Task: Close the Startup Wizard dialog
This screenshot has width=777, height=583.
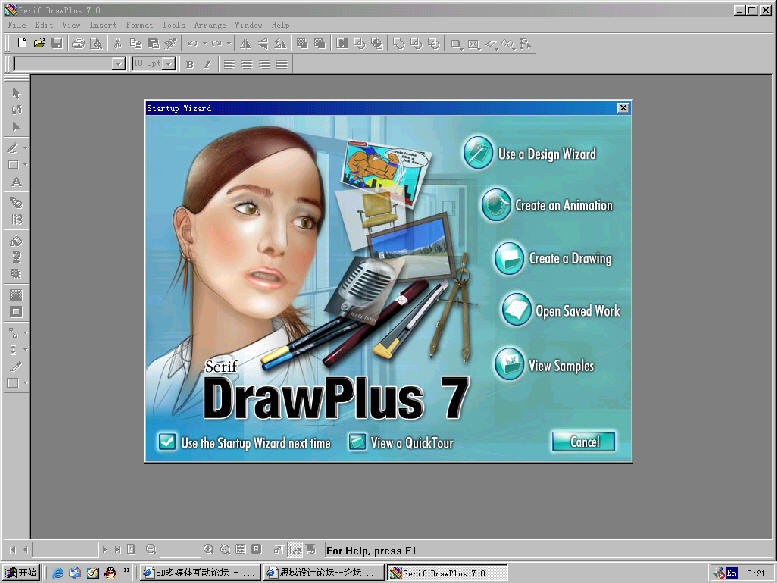Action: 623,107
